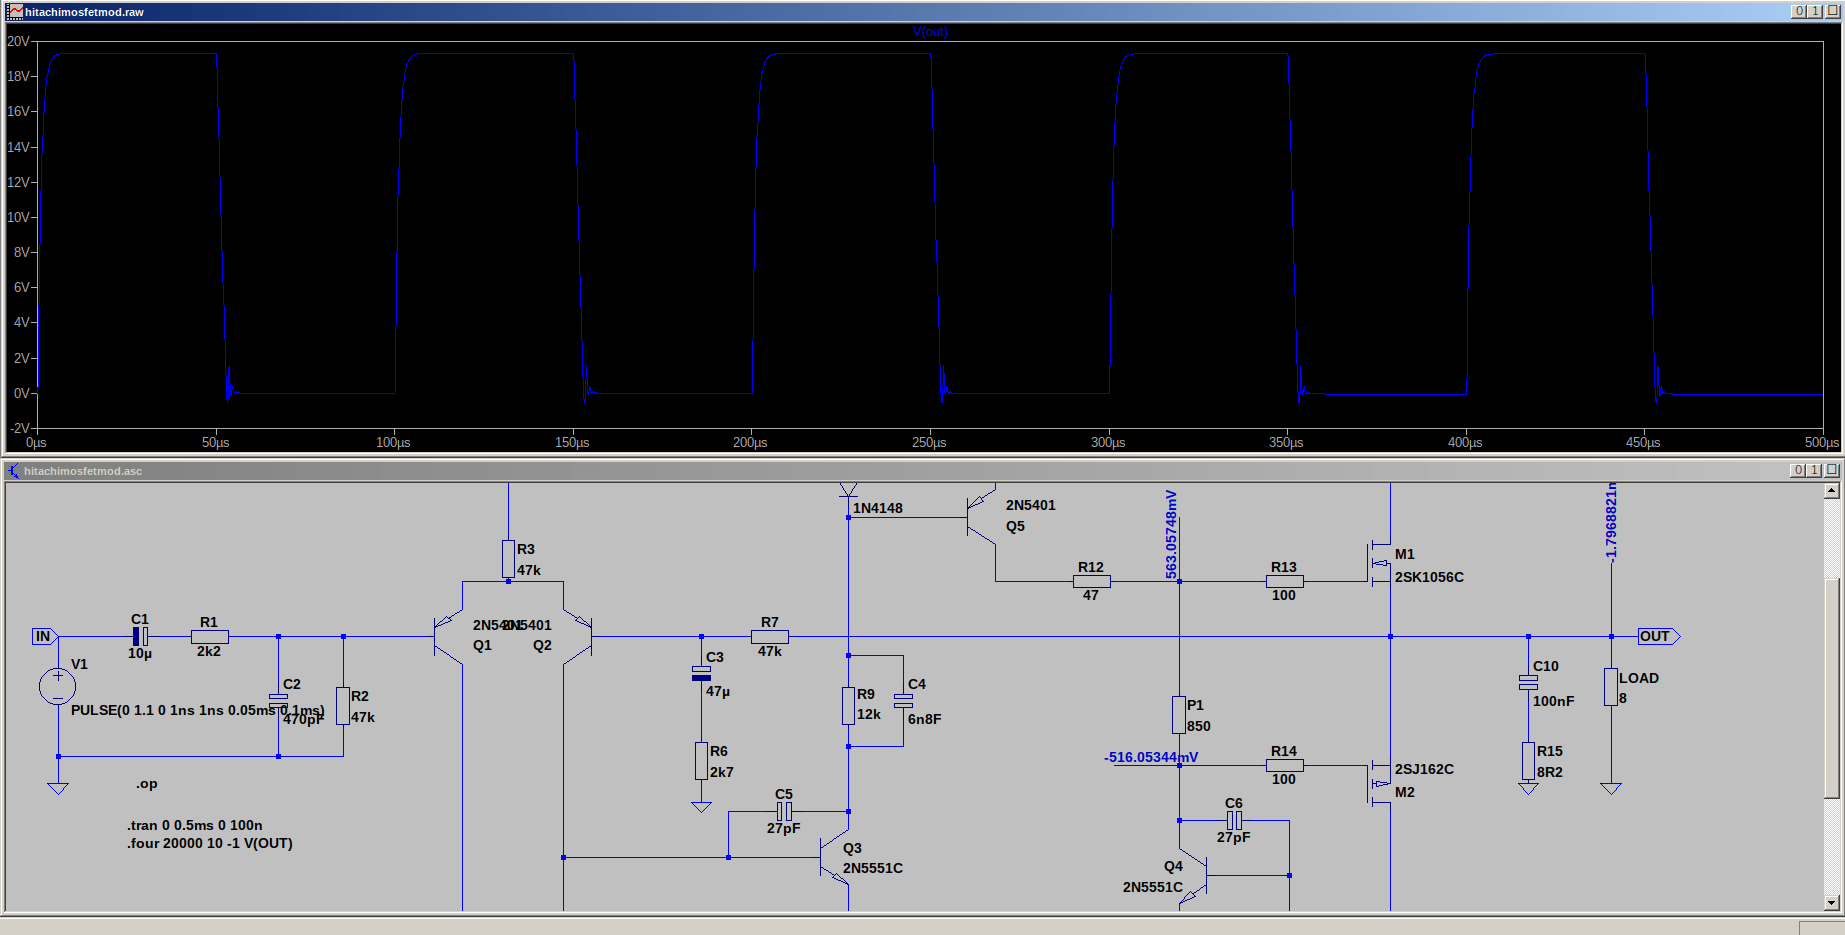1845x935 pixels.
Task: Select MOSFET M1 2SK1056C symbol
Action: pos(1378,563)
